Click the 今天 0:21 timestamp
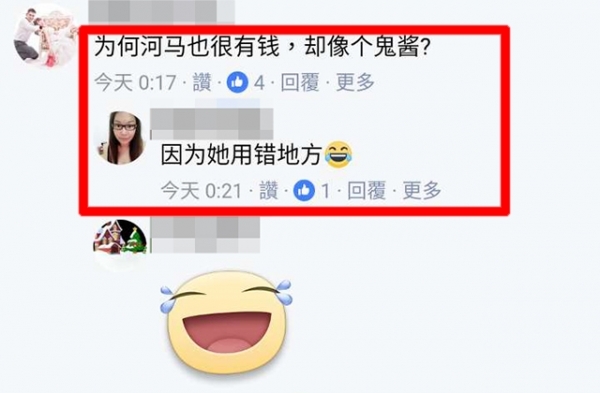The width and height of the screenshot is (600, 393). (202, 190)
